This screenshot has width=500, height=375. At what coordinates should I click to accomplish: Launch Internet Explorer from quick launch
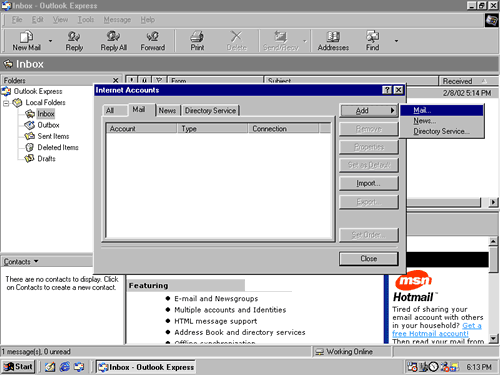click(x=65, y=367)
